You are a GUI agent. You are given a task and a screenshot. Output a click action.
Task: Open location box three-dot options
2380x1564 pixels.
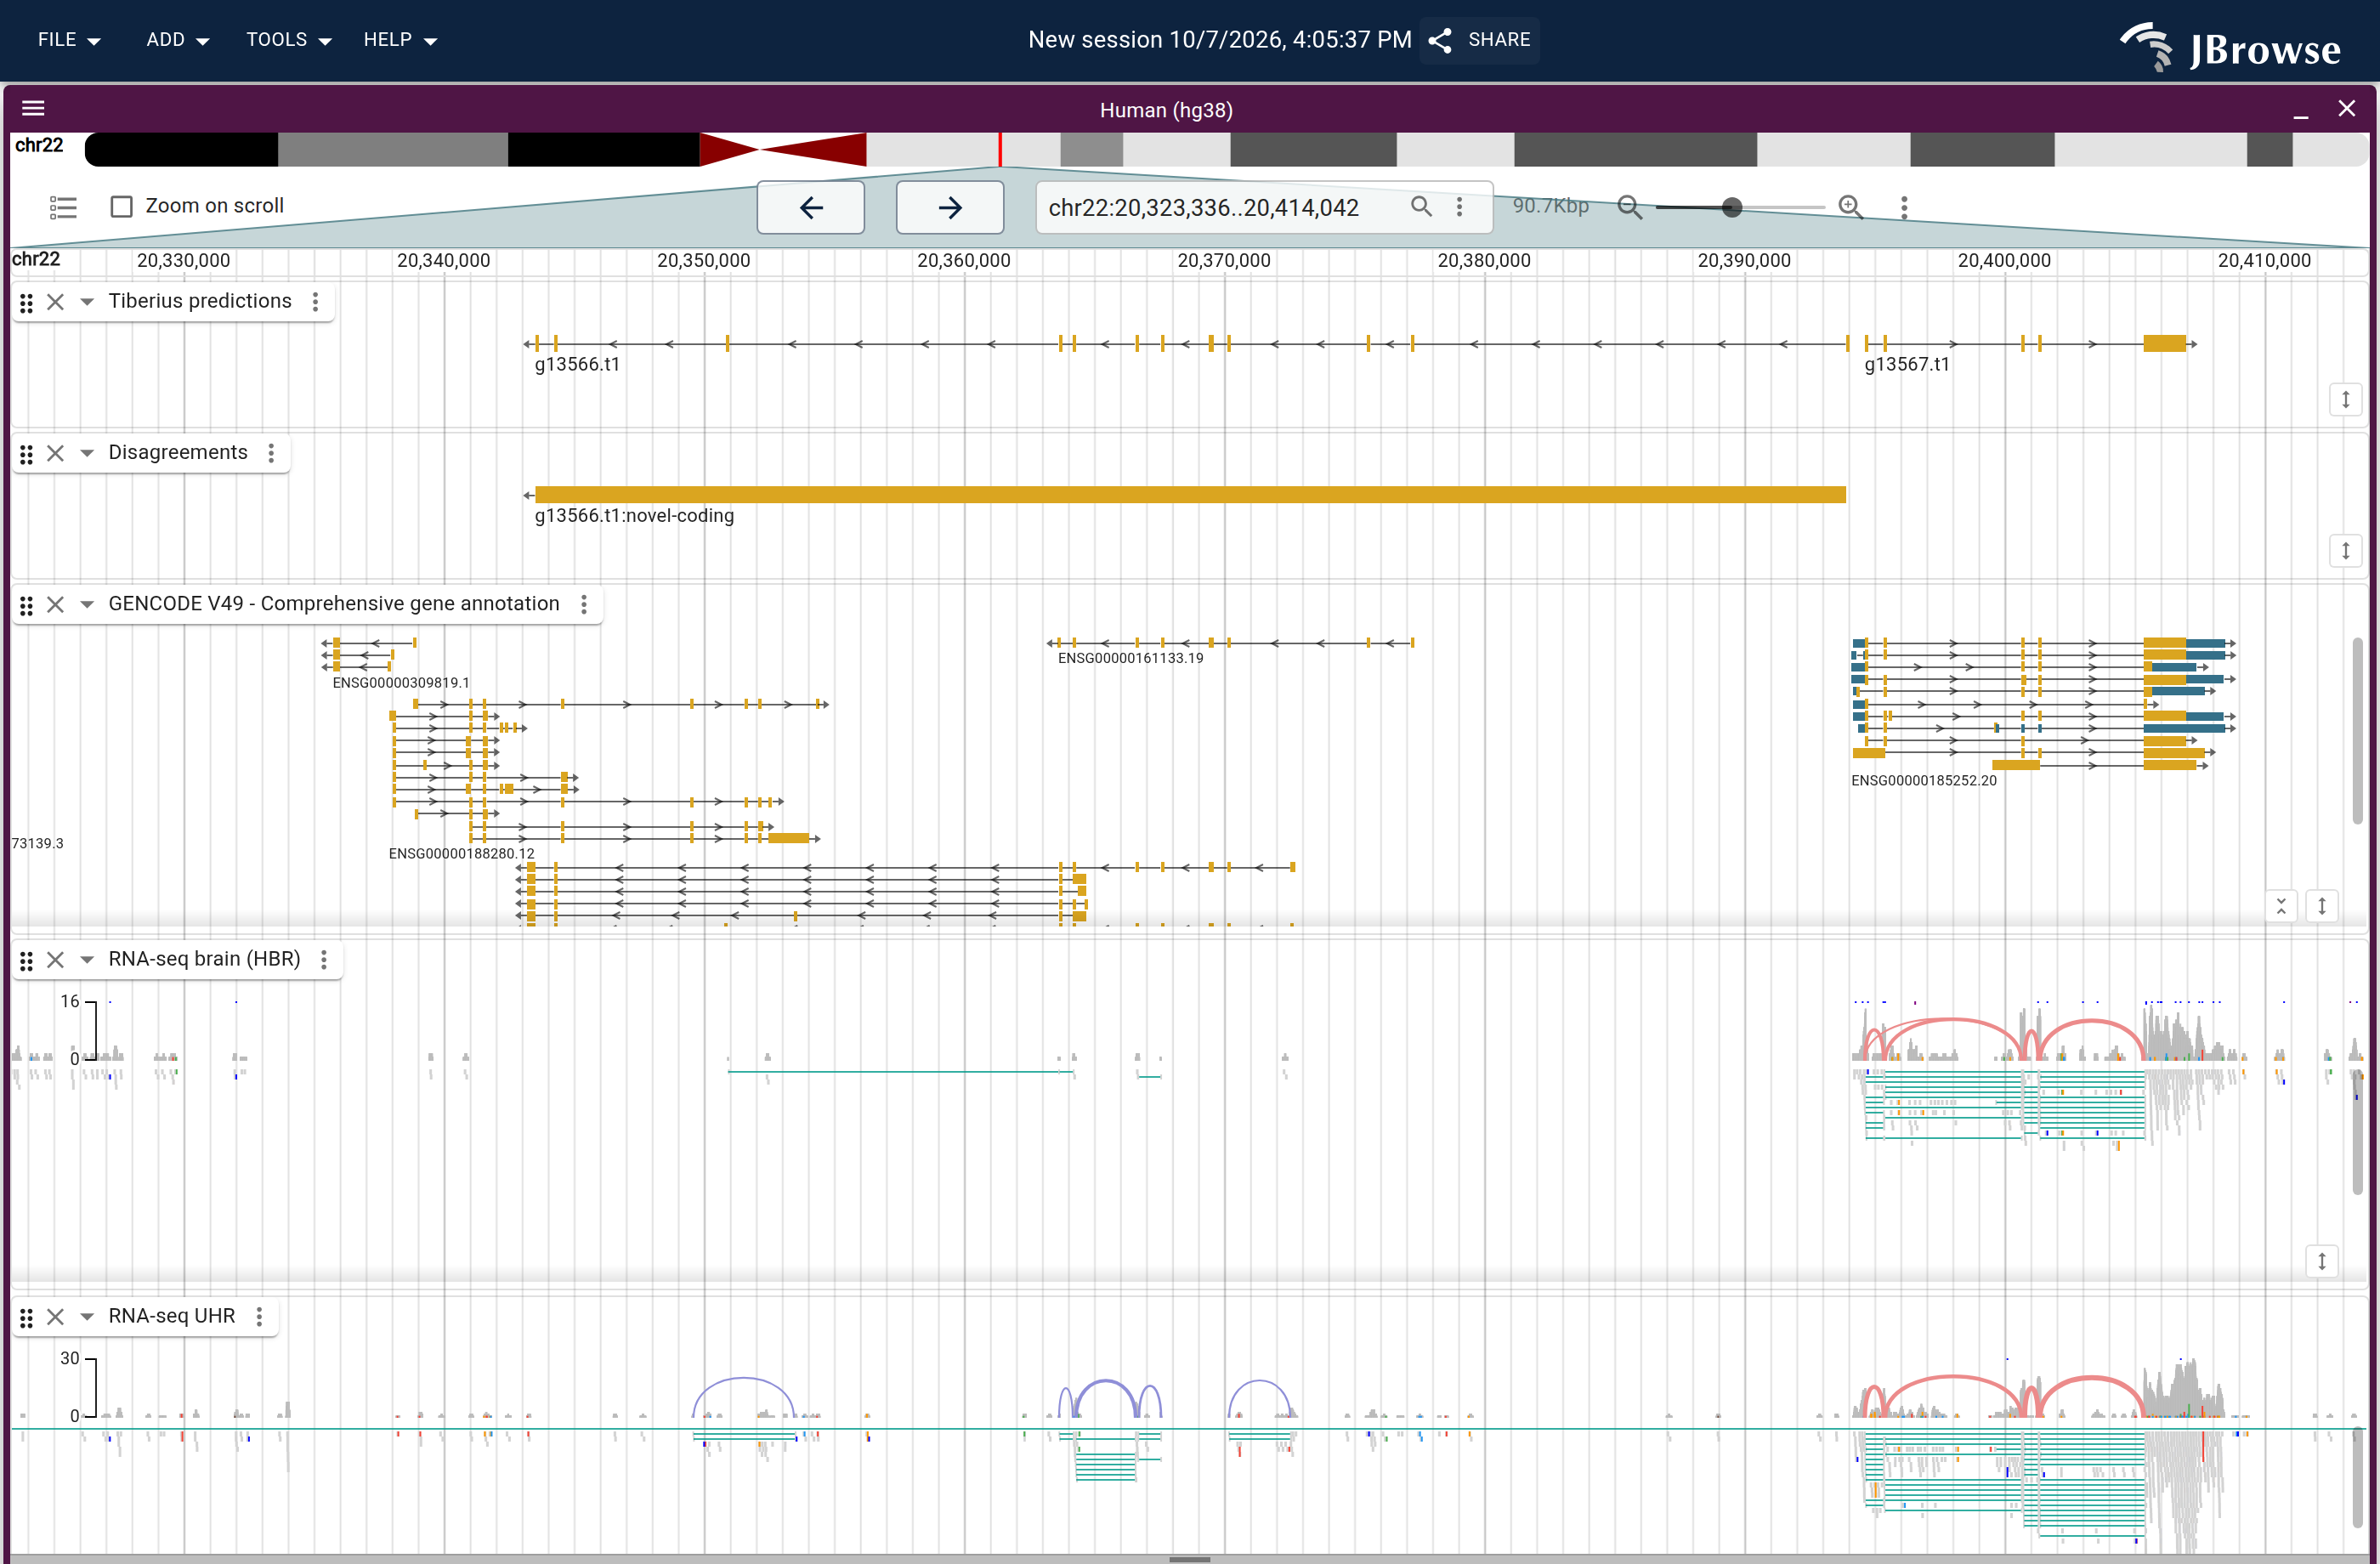(1459, 207)
